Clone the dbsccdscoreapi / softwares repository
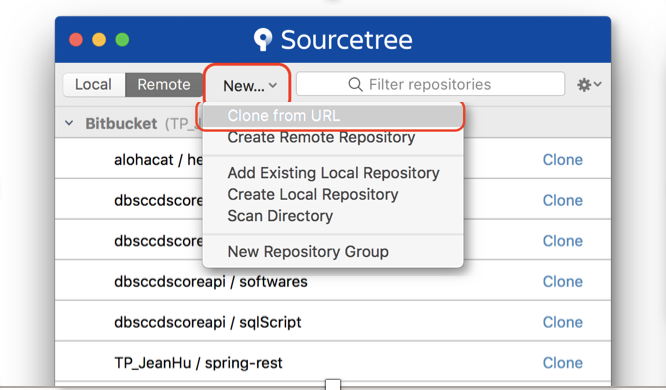The width and height of the screenshot is (666, 390). 562,281
